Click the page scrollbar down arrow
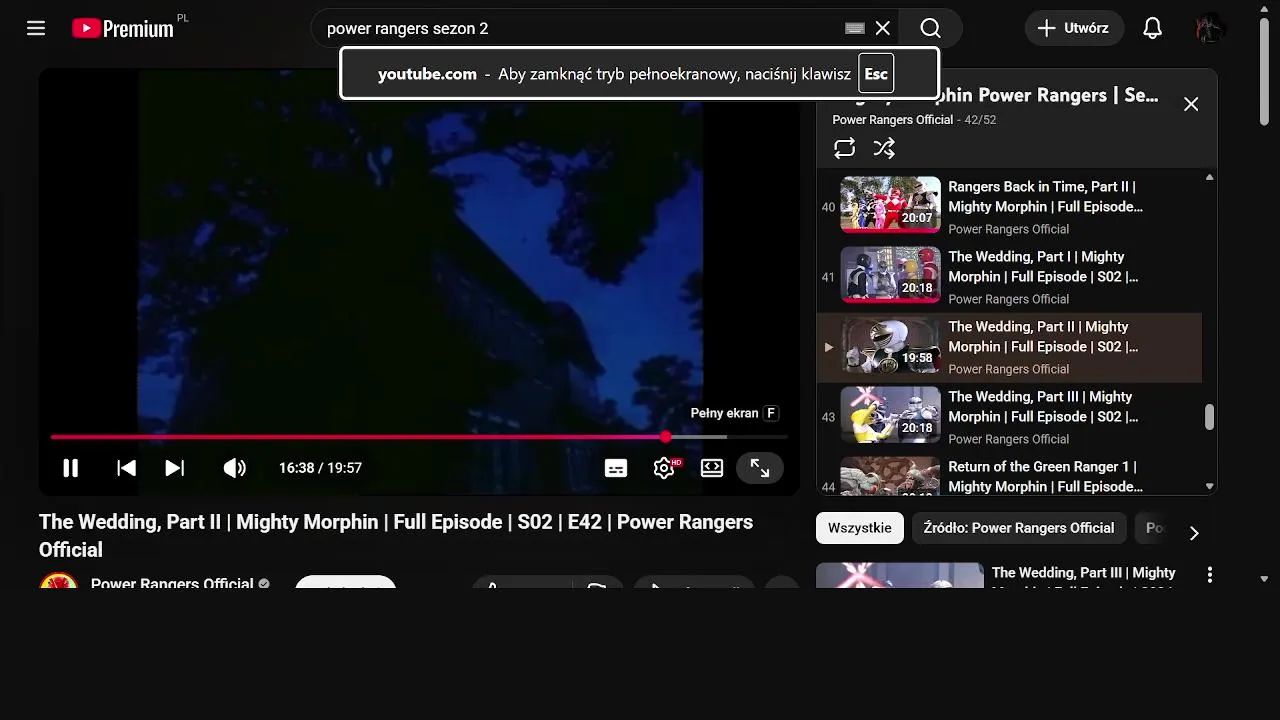 (x=1264, y=578)
